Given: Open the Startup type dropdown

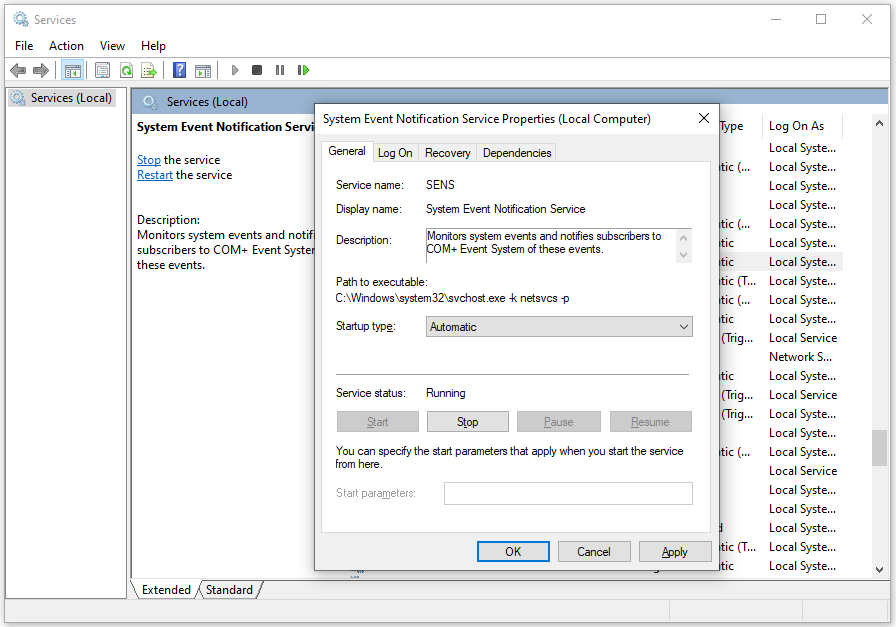Looking at the screenshot, I should [x=559, y=327].
